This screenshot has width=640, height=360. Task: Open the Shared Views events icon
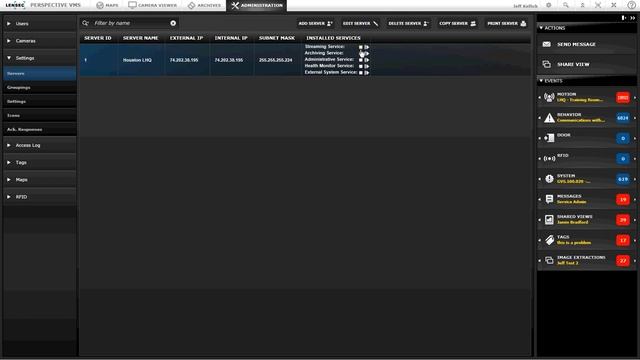pos(549,220)
